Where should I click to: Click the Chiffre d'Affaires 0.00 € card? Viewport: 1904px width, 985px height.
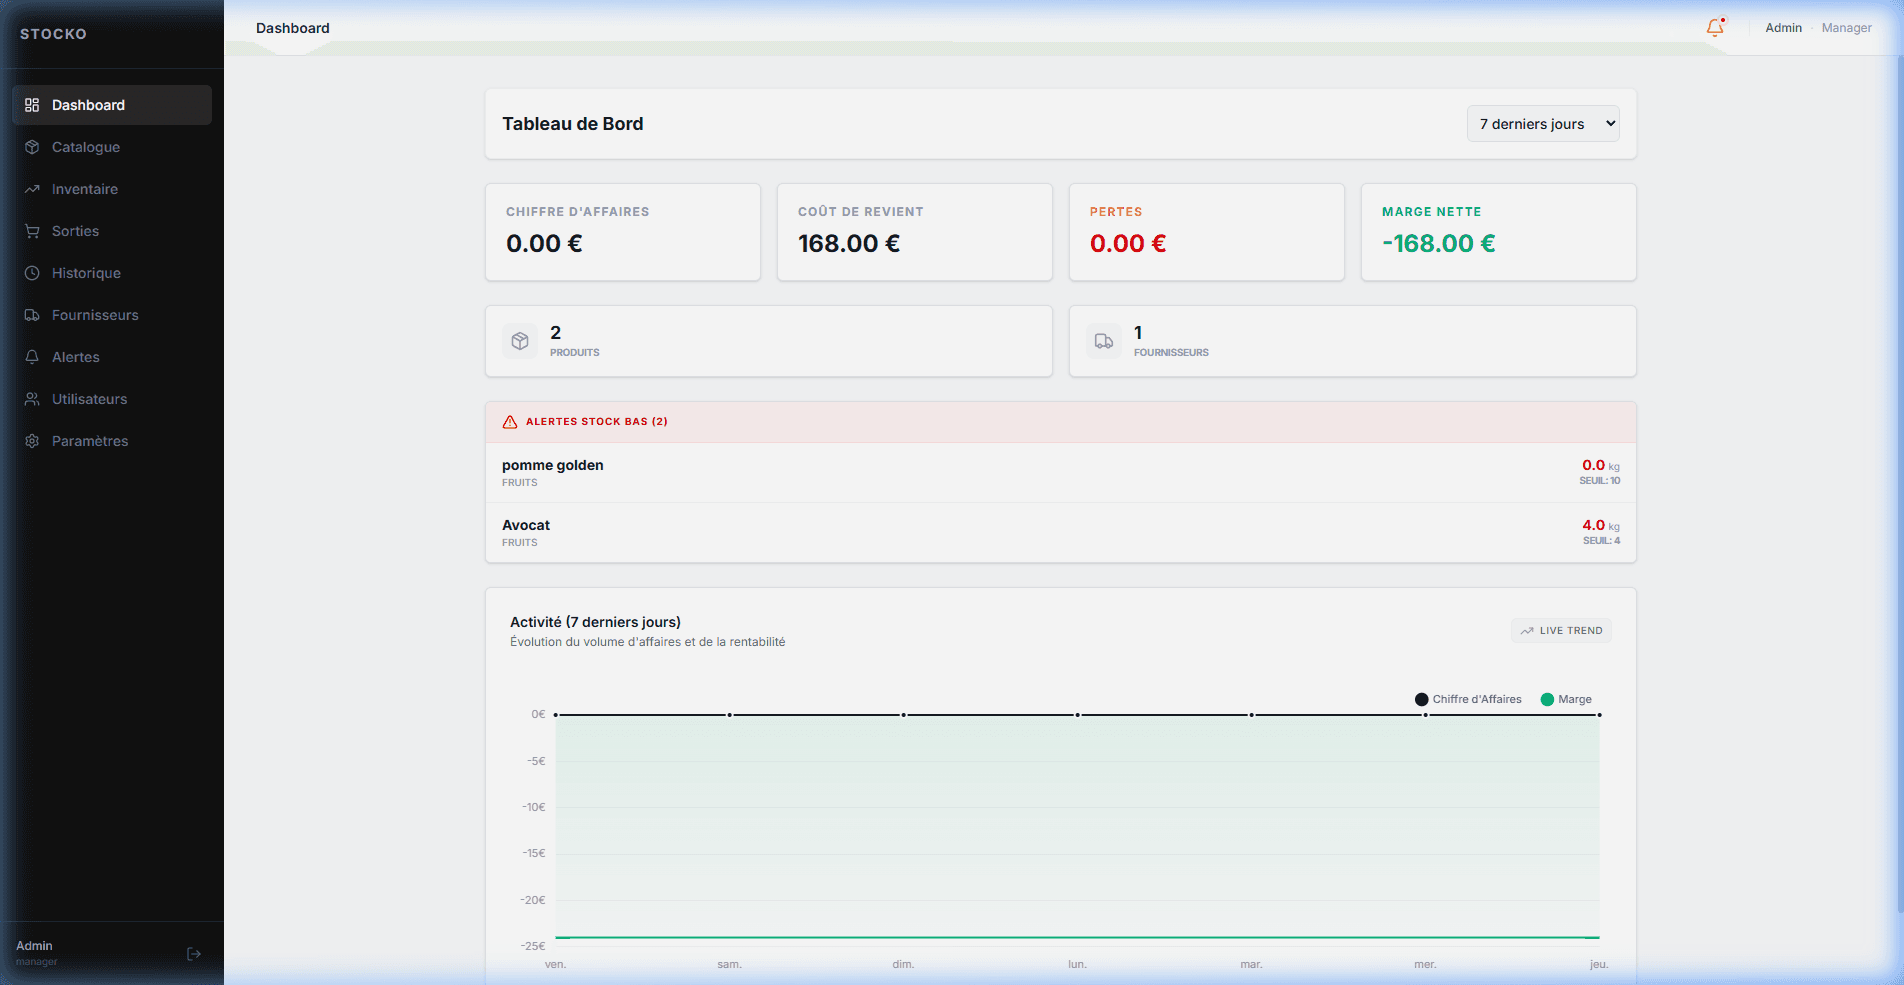coord(623,232)
